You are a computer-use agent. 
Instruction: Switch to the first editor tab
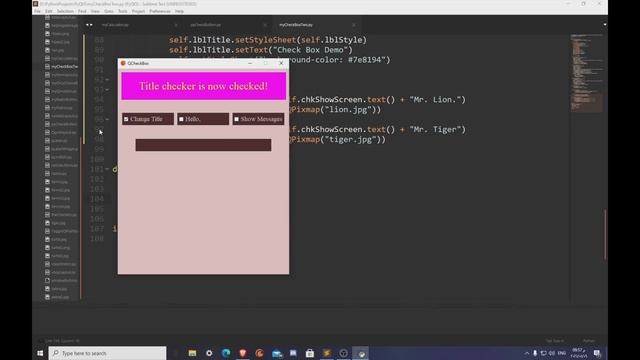116,25
